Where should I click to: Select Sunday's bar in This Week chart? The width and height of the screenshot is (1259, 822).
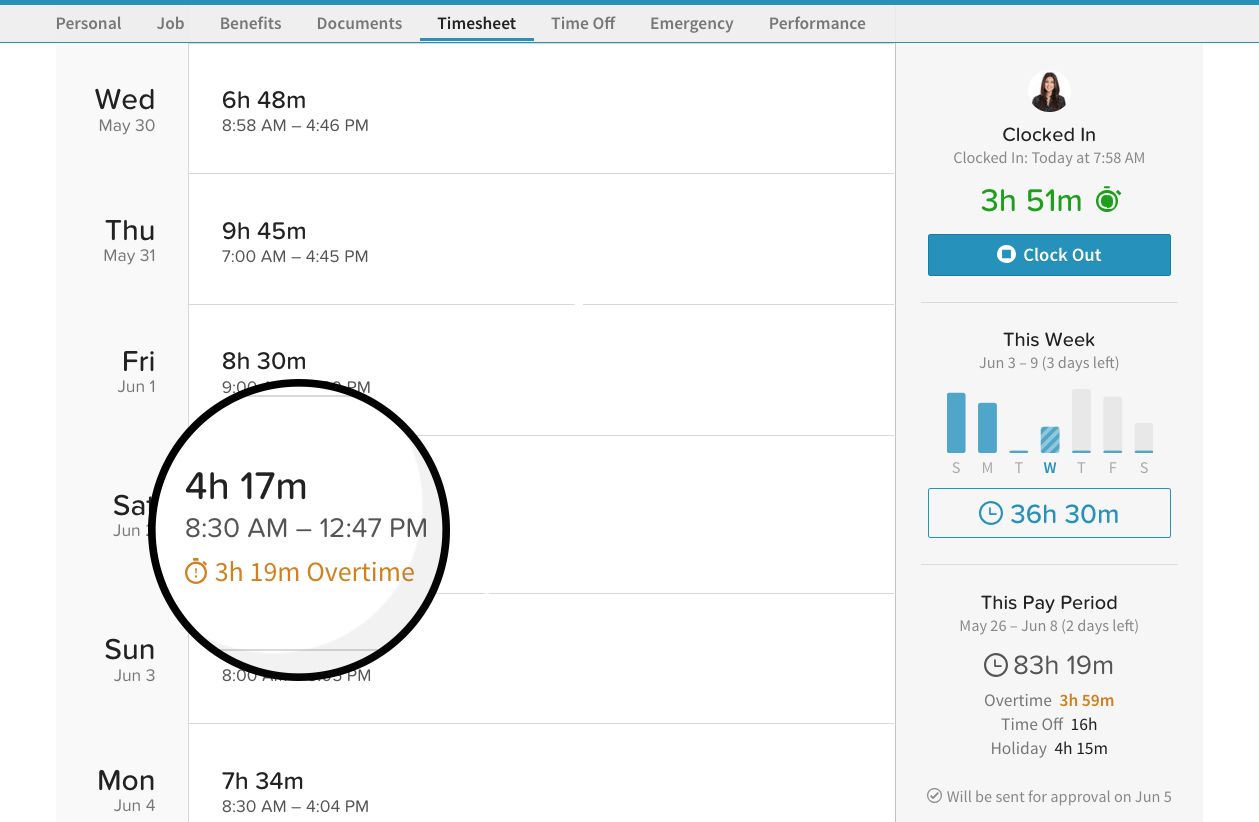[956, 423]
